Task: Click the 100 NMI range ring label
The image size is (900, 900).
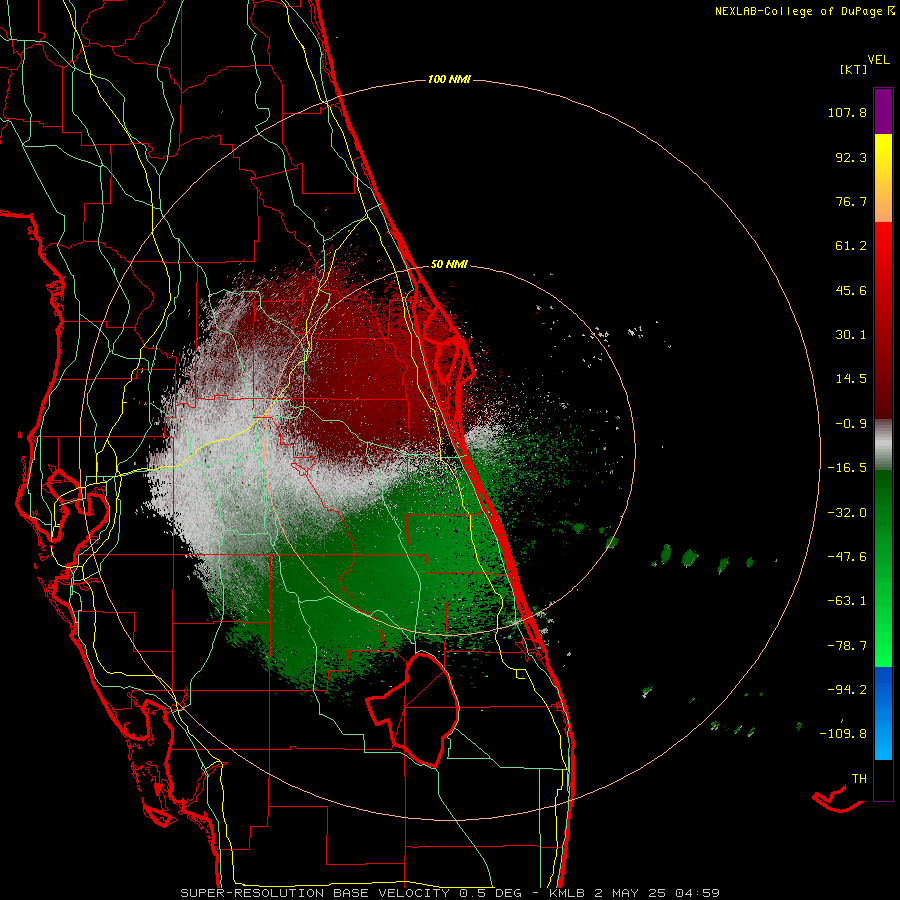Action: point(449,79)
